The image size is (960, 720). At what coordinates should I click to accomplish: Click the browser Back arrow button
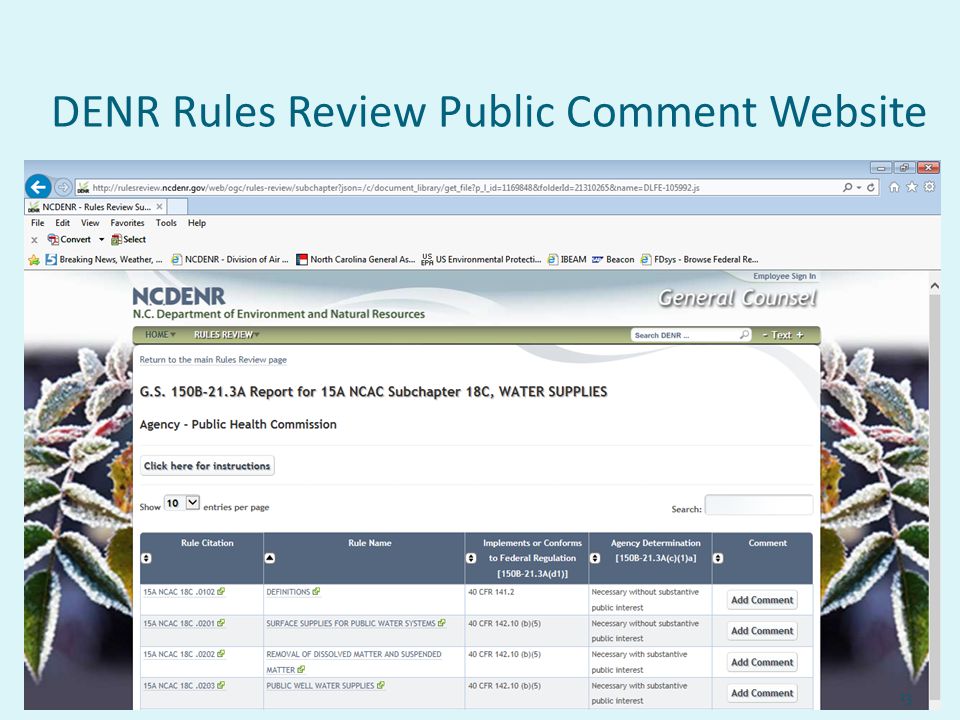tap(38, 187)
